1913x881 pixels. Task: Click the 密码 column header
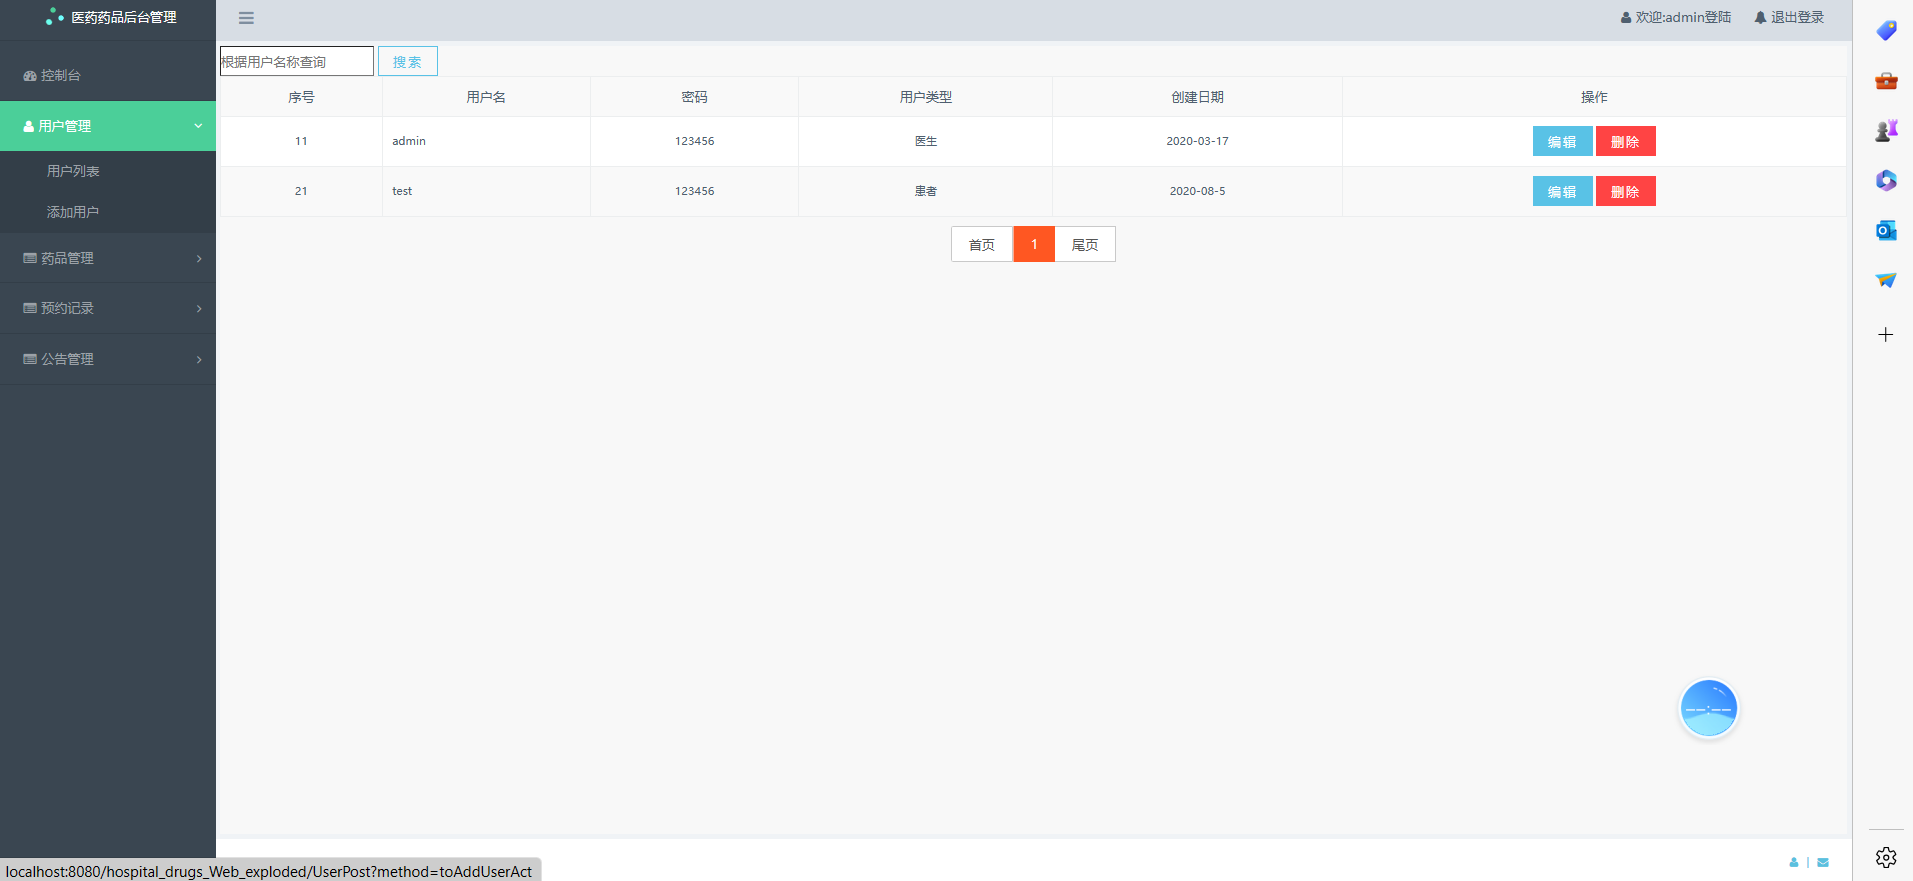coord(694,97)
